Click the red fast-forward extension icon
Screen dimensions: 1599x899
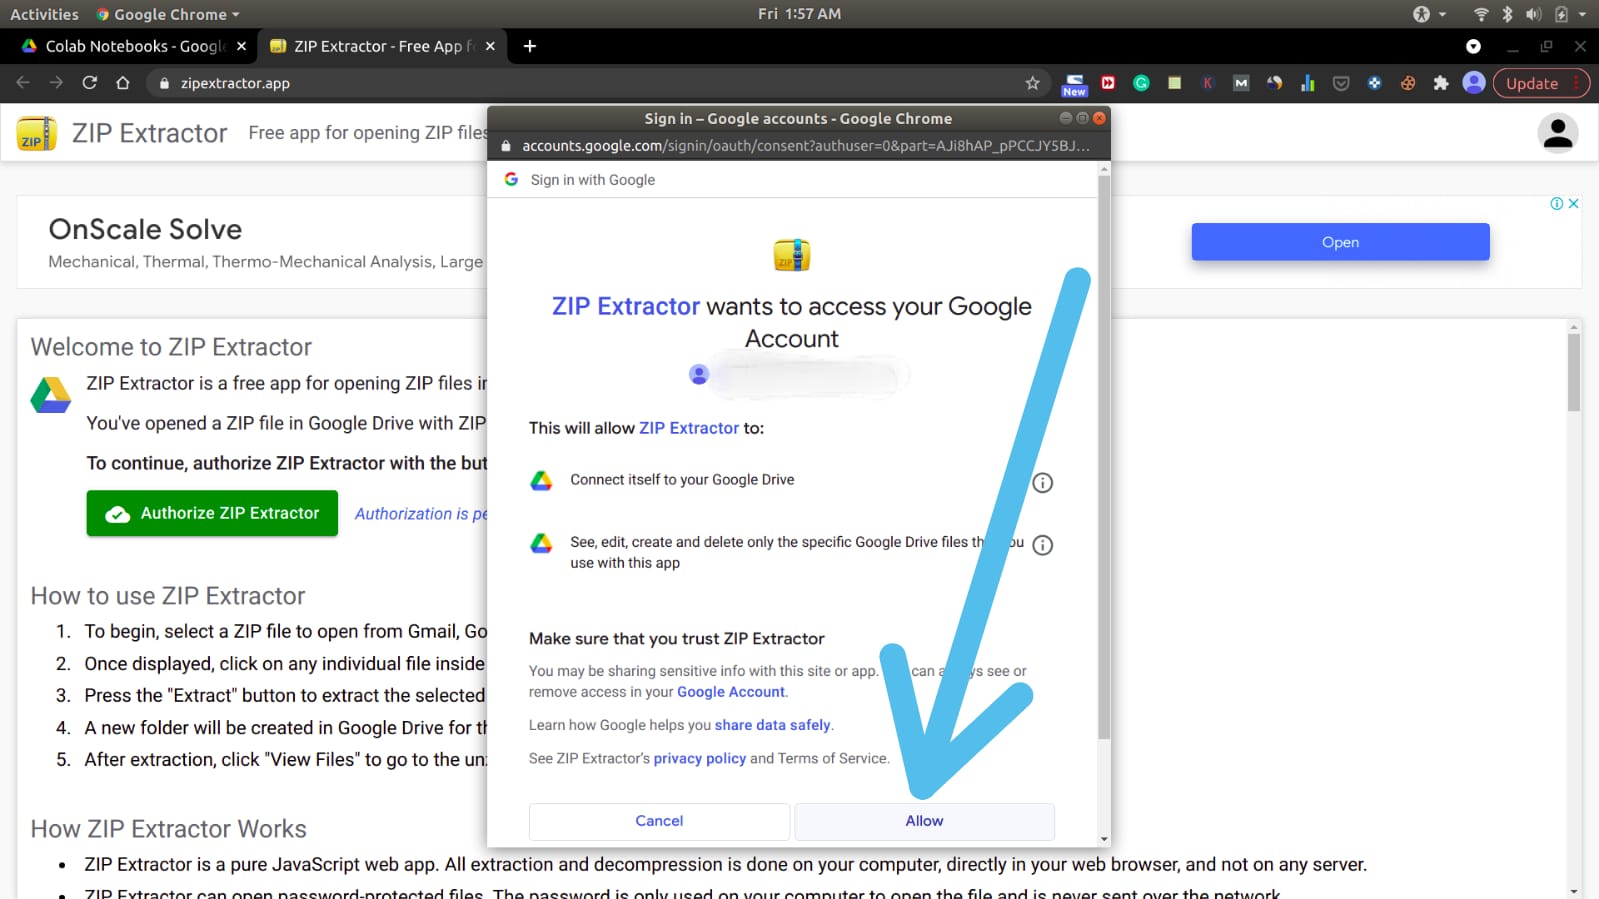[x=1108, y=83]
